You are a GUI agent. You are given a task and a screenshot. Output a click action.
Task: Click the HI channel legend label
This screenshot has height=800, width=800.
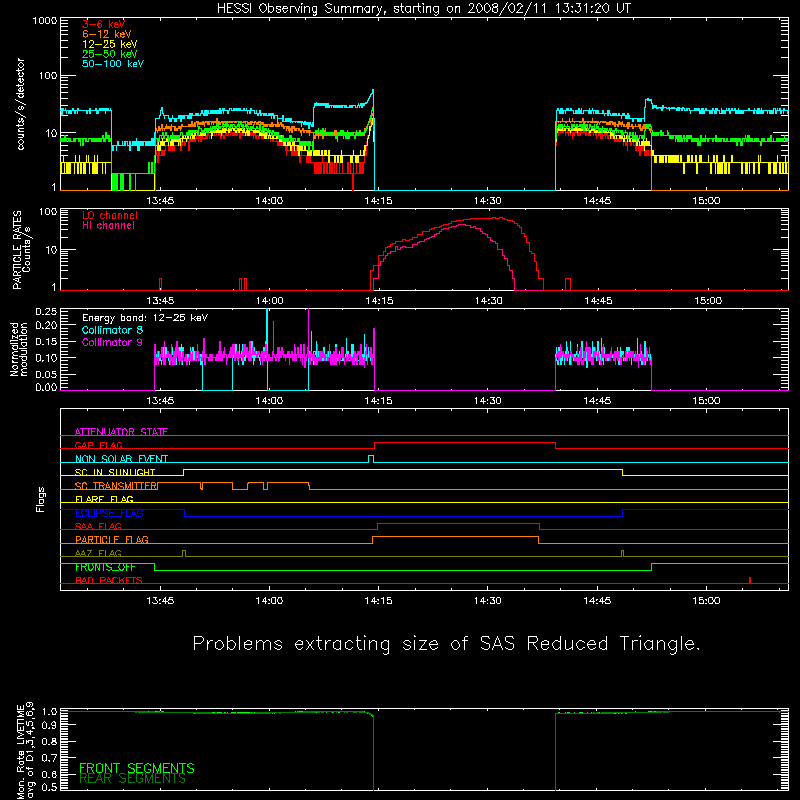click(108, 225)
